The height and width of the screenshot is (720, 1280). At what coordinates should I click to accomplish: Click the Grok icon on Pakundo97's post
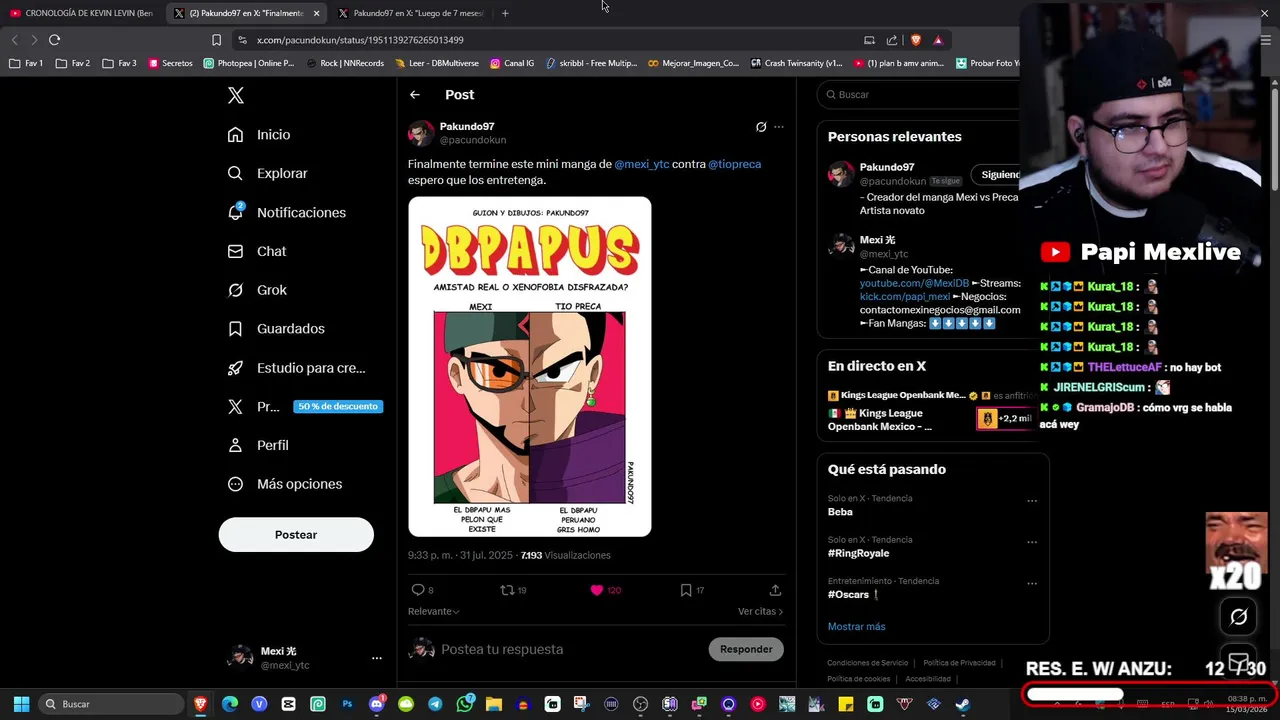[x=761, y=127]
